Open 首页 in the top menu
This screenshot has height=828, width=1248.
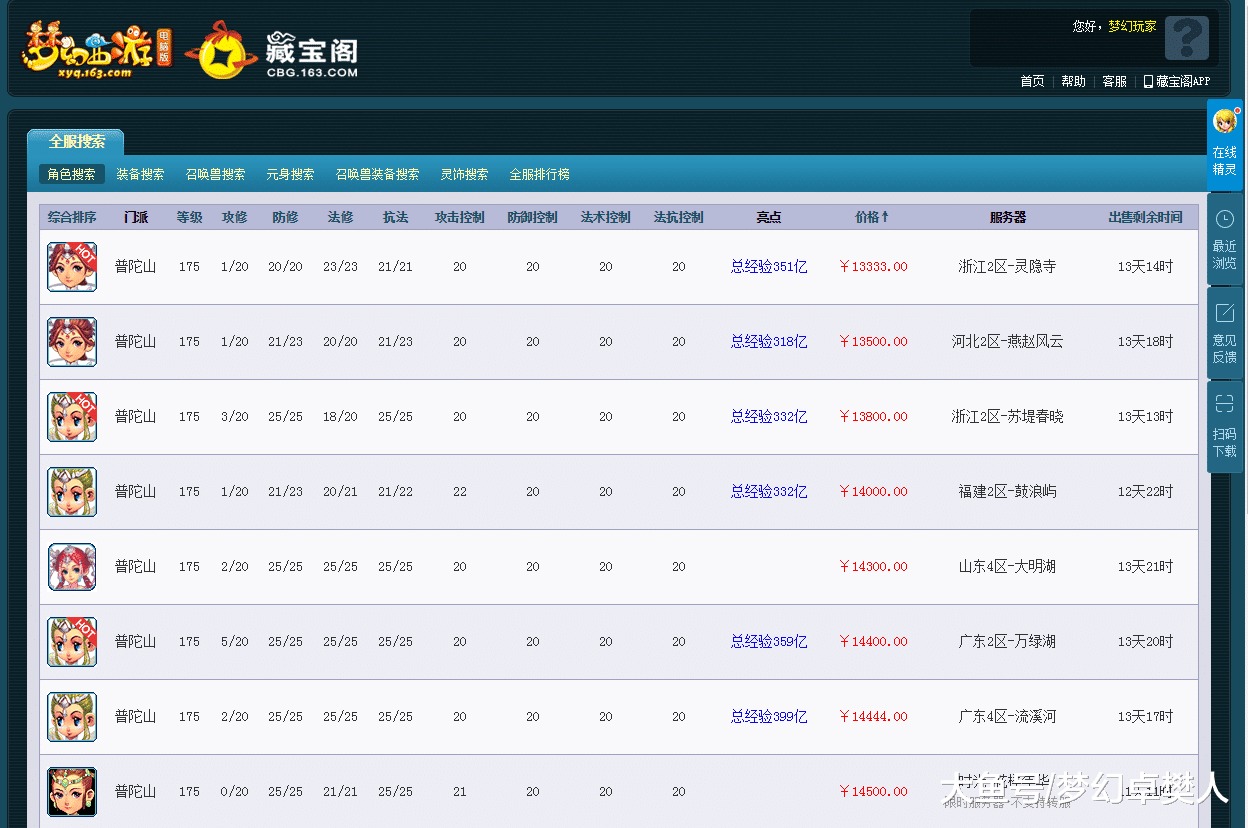click(1032, 81)
